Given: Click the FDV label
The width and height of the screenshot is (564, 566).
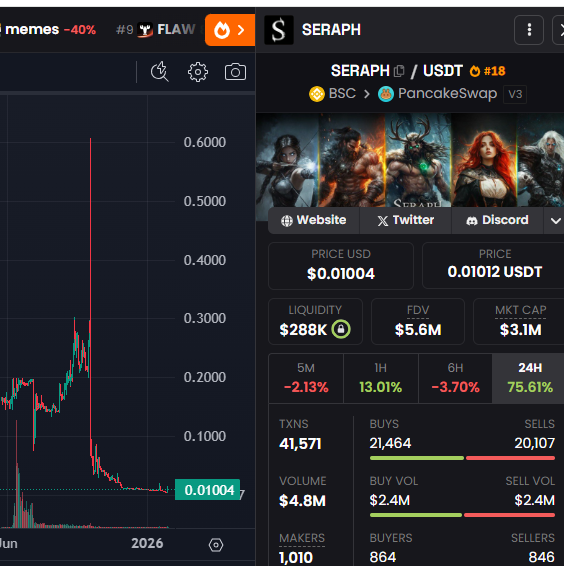Looking at the screenshot, I should (x=418, y=310).
